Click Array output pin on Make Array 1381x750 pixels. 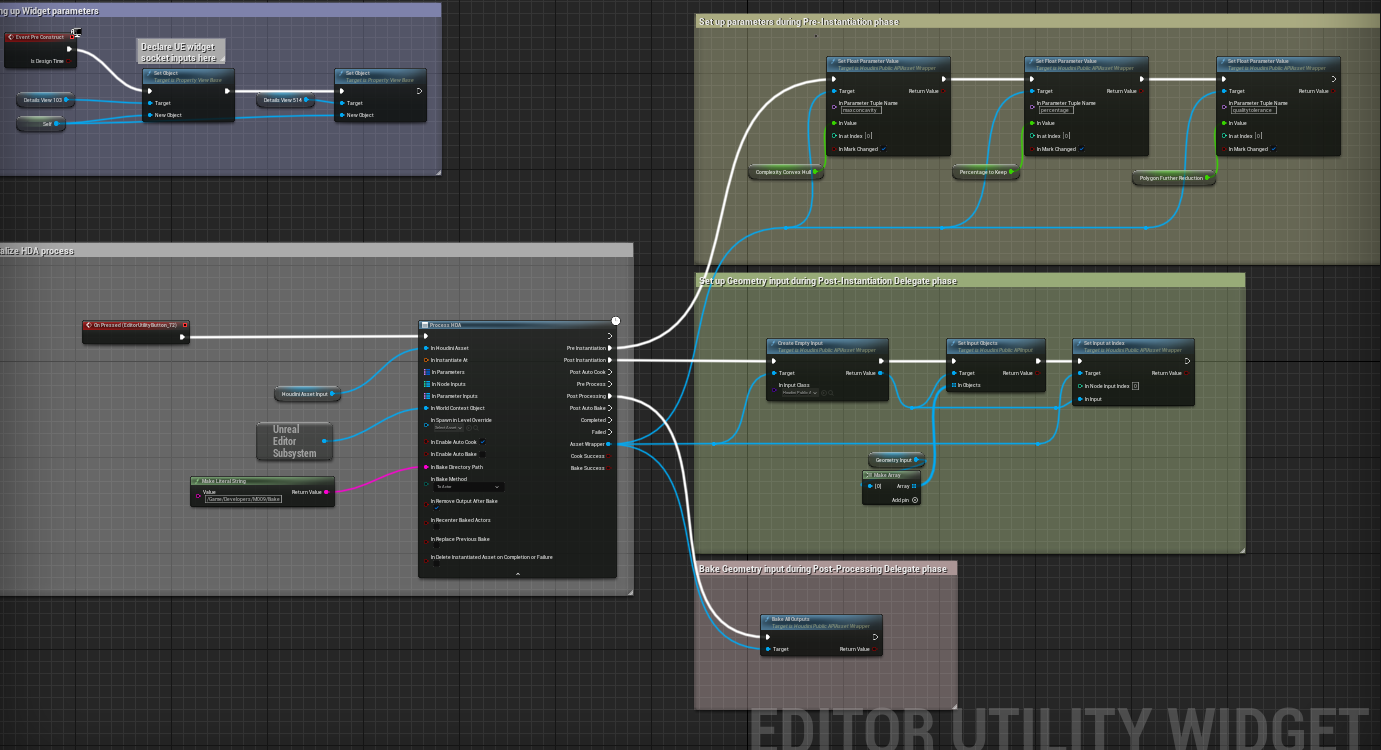point(914,486)
